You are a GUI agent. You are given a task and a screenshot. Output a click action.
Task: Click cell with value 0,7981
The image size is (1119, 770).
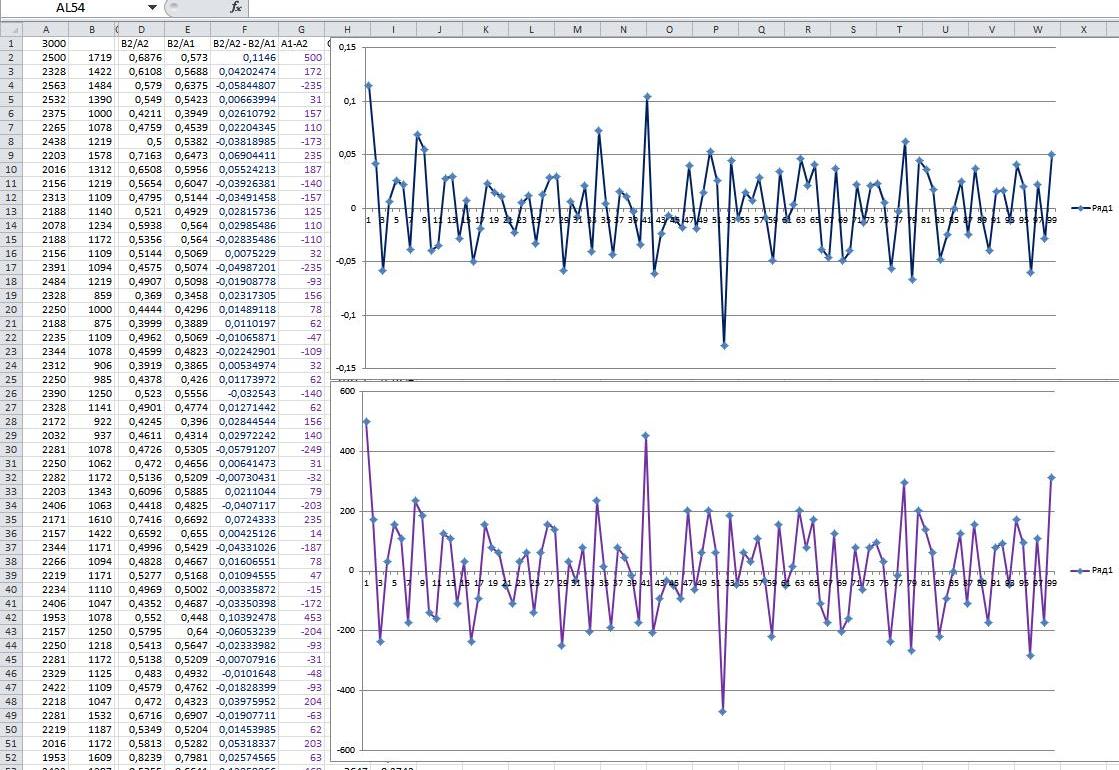[x=188, y=757]
